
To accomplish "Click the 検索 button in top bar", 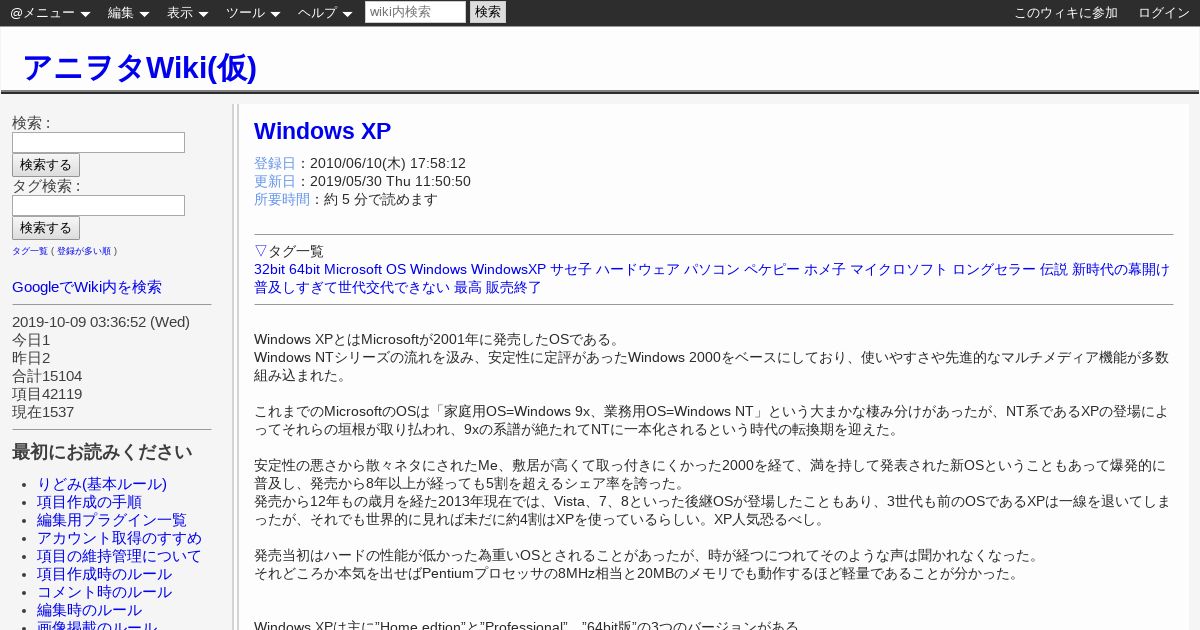I will coord(488,12).
